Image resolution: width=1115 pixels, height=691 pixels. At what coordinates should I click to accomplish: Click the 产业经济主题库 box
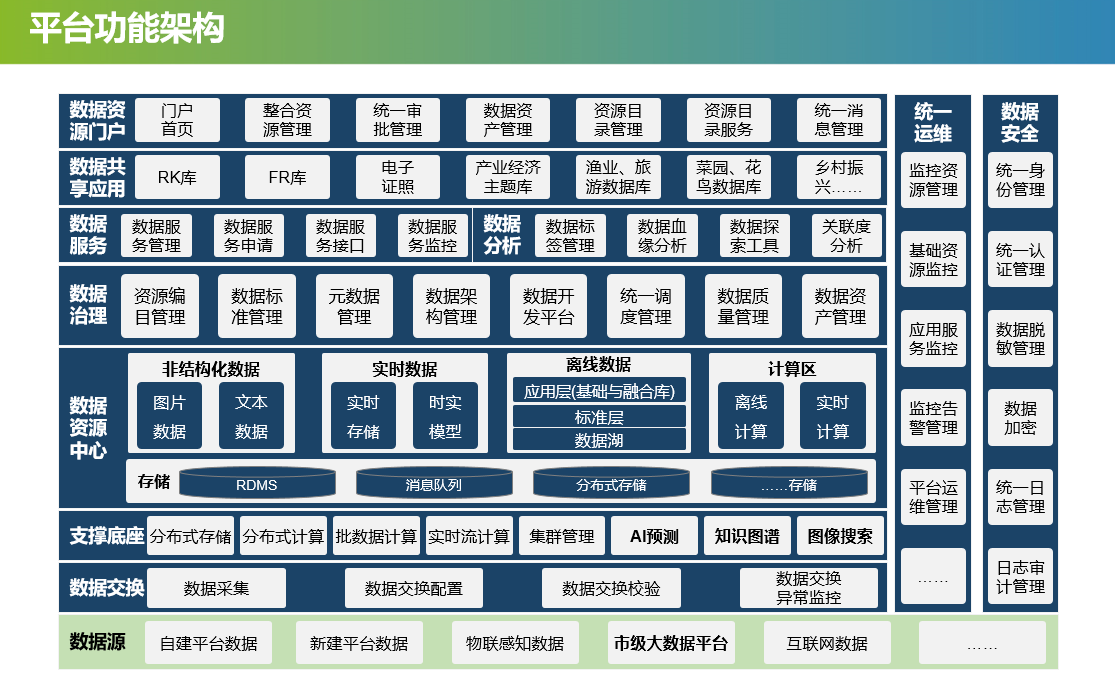[508, 177]
